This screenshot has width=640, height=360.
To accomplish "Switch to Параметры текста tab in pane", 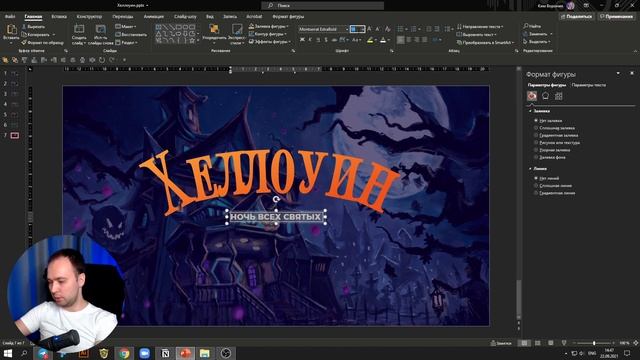I will [x=589, y=85].
